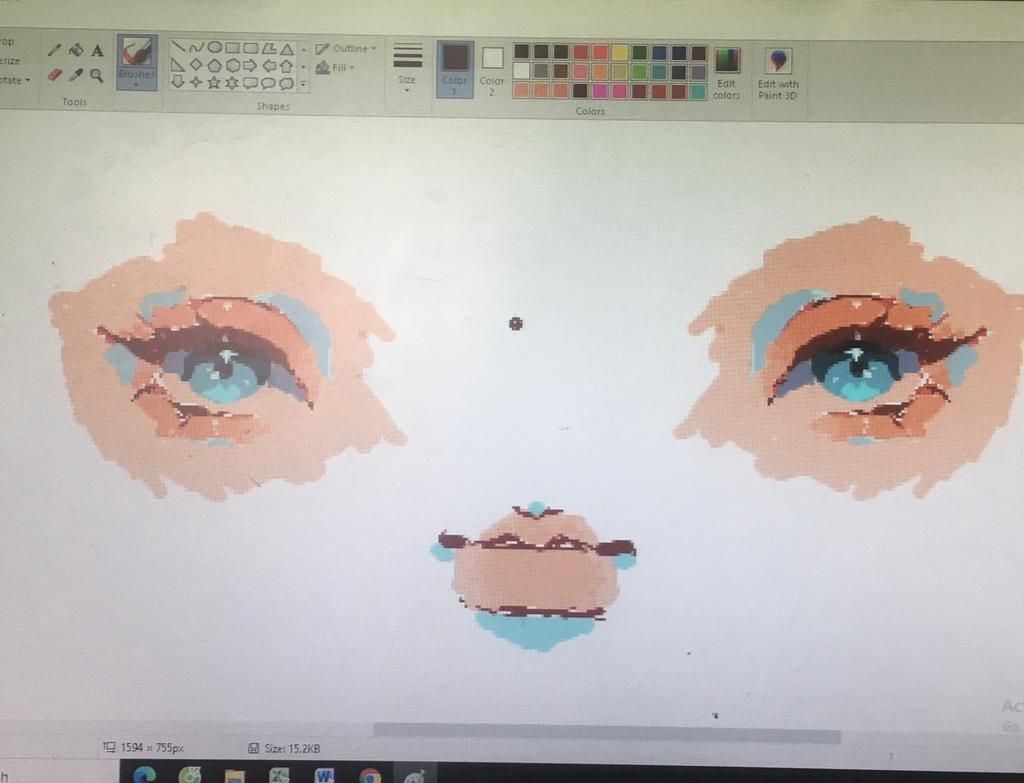
Task: Activate Color 1 selector
Action: point(455,69)
